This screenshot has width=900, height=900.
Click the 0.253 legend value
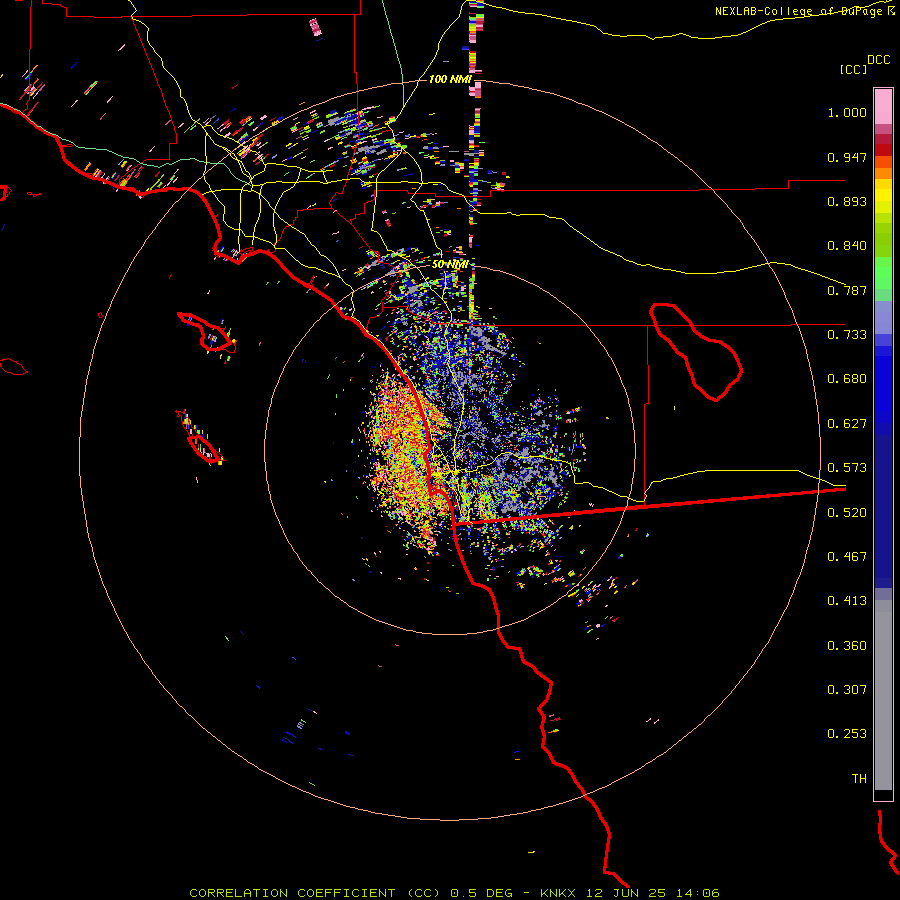coord(847,734)
